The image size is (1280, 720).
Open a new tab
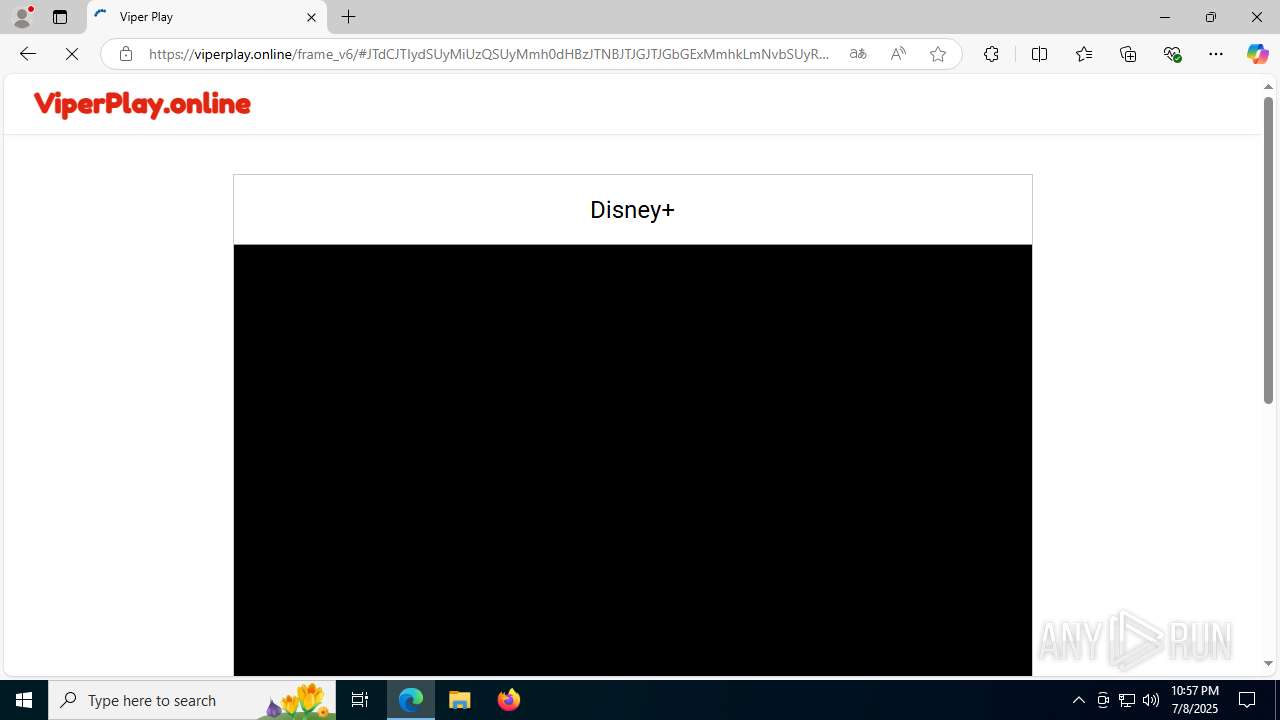pyautogui.click(x=348, y=17)
